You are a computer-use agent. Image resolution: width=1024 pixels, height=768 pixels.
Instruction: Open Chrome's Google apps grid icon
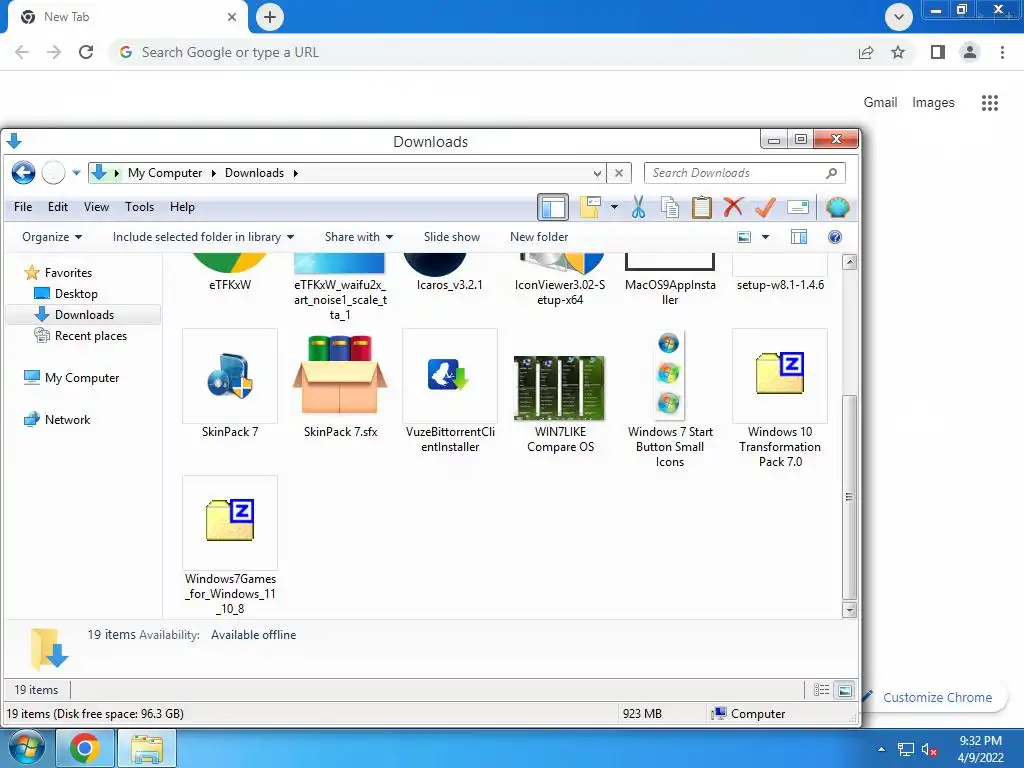tap(990, 103)
